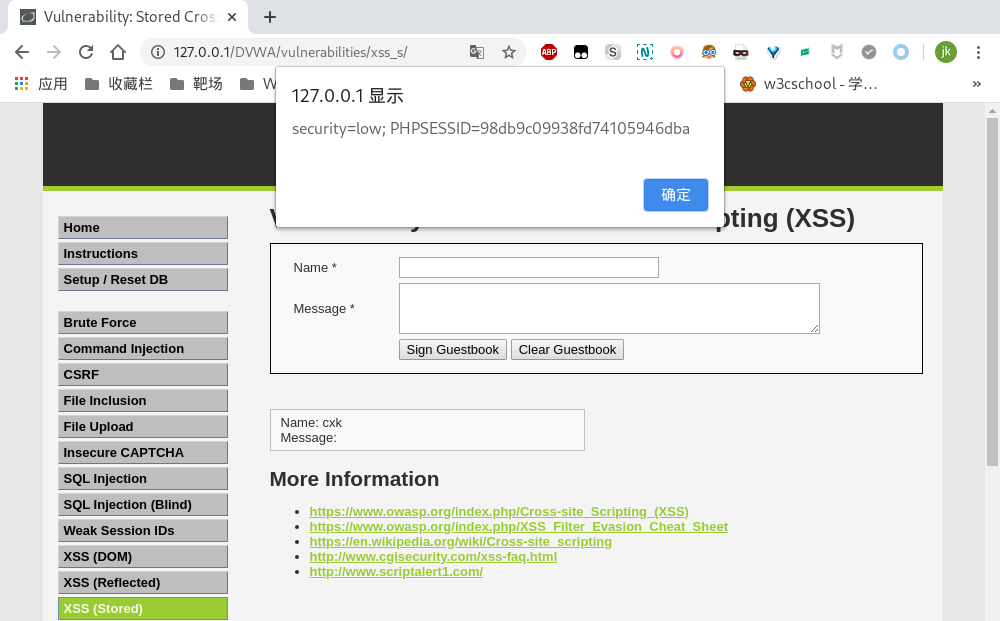The width and height of the screenshot is (1000, 621).
Task: Click the Clear Guestbook button
Action: pyautogui.click(x=567, y=349)
